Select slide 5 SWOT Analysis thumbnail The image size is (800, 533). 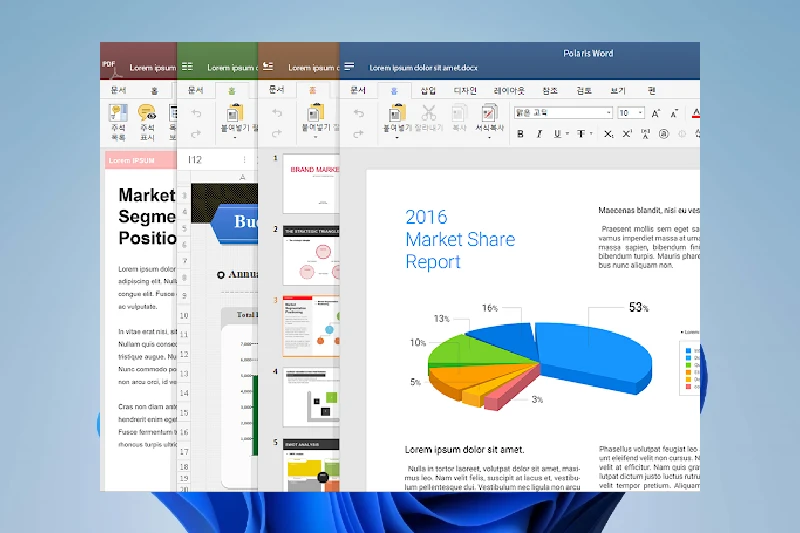click(311, 465)
